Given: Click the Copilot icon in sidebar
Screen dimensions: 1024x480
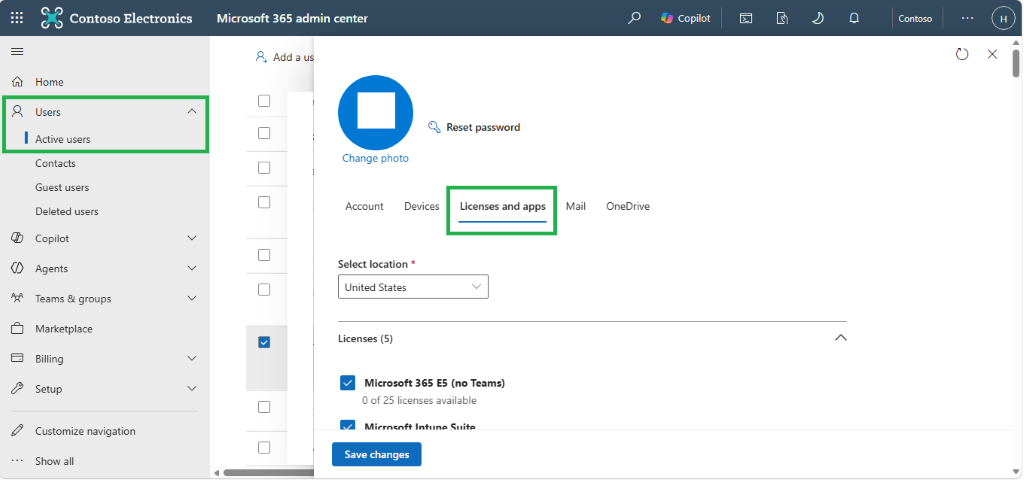Looking at the screenshot, I should [18, 238].
